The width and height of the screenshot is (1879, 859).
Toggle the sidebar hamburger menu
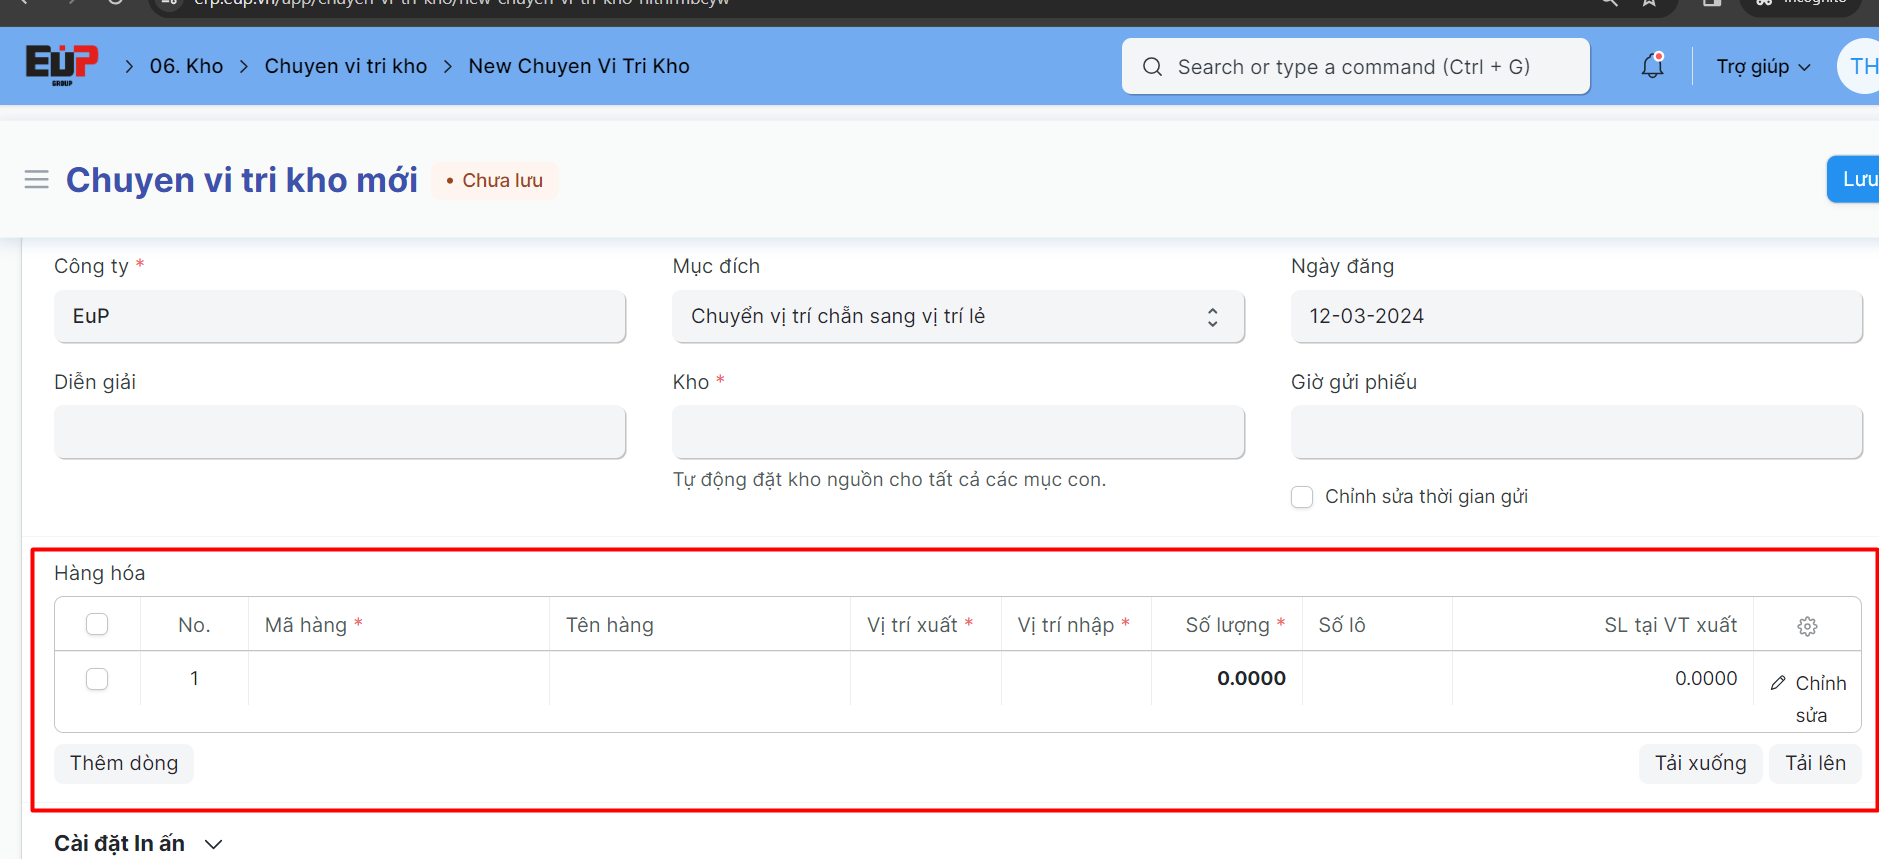pos(36,180)
